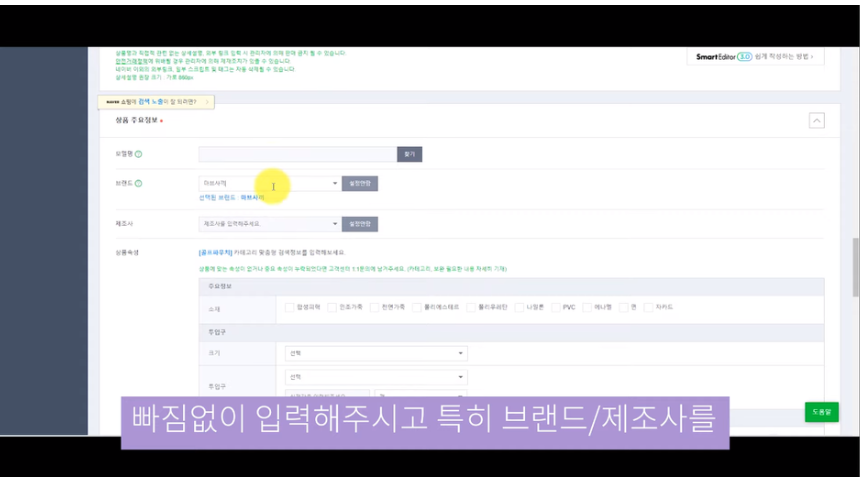The width and height of the screenshot is (860, 480).
Task: Click the 안전거래정책 link in green notice
Action: pyautogui.click(x=132, y=61)
